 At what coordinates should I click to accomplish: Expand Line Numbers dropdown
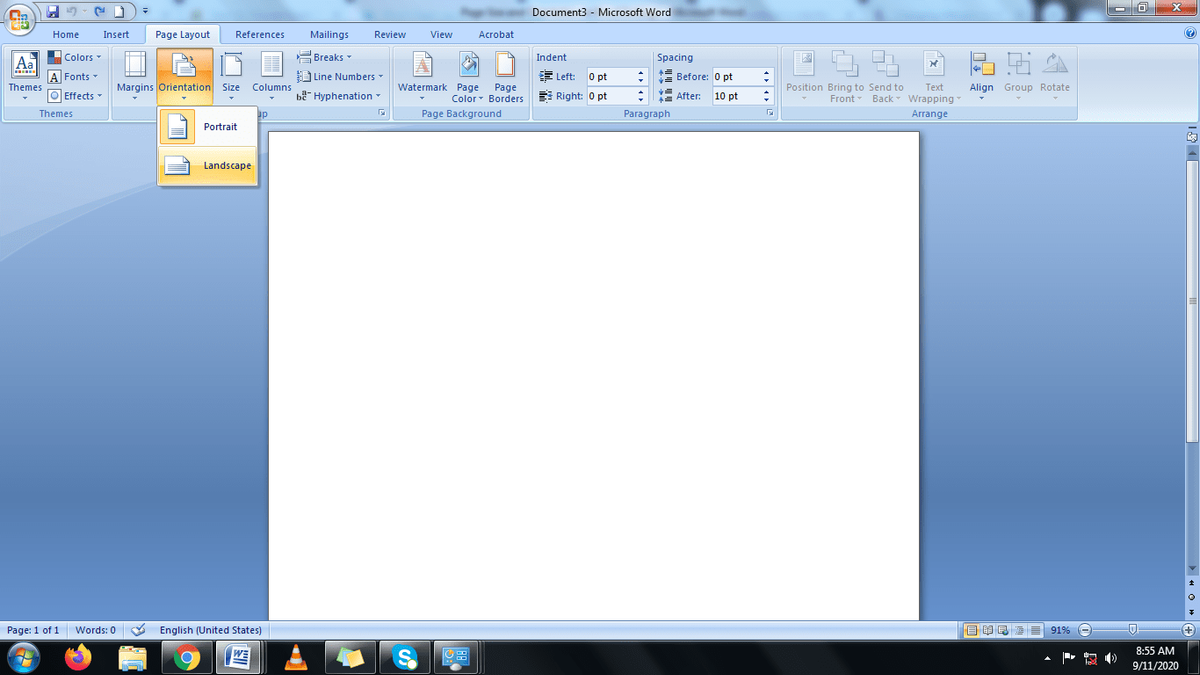340,77
